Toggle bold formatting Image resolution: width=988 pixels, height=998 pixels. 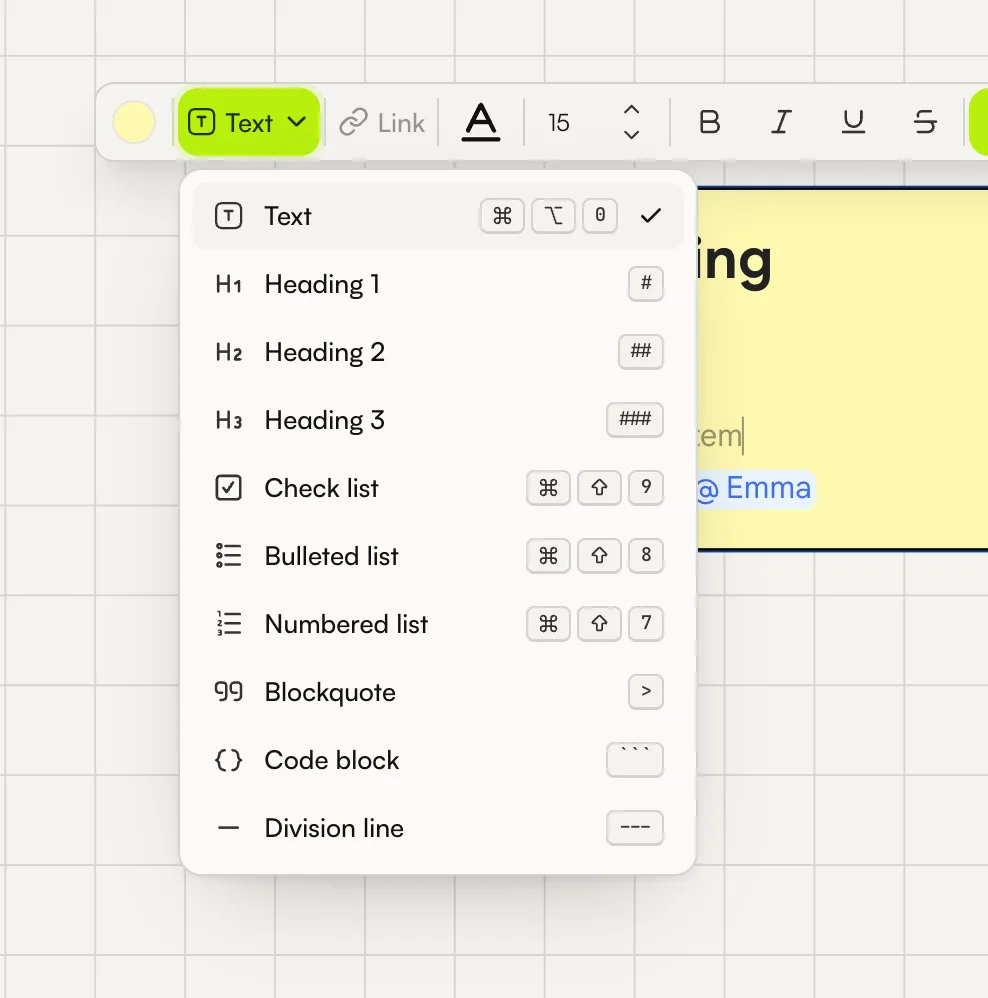[710, 122]
